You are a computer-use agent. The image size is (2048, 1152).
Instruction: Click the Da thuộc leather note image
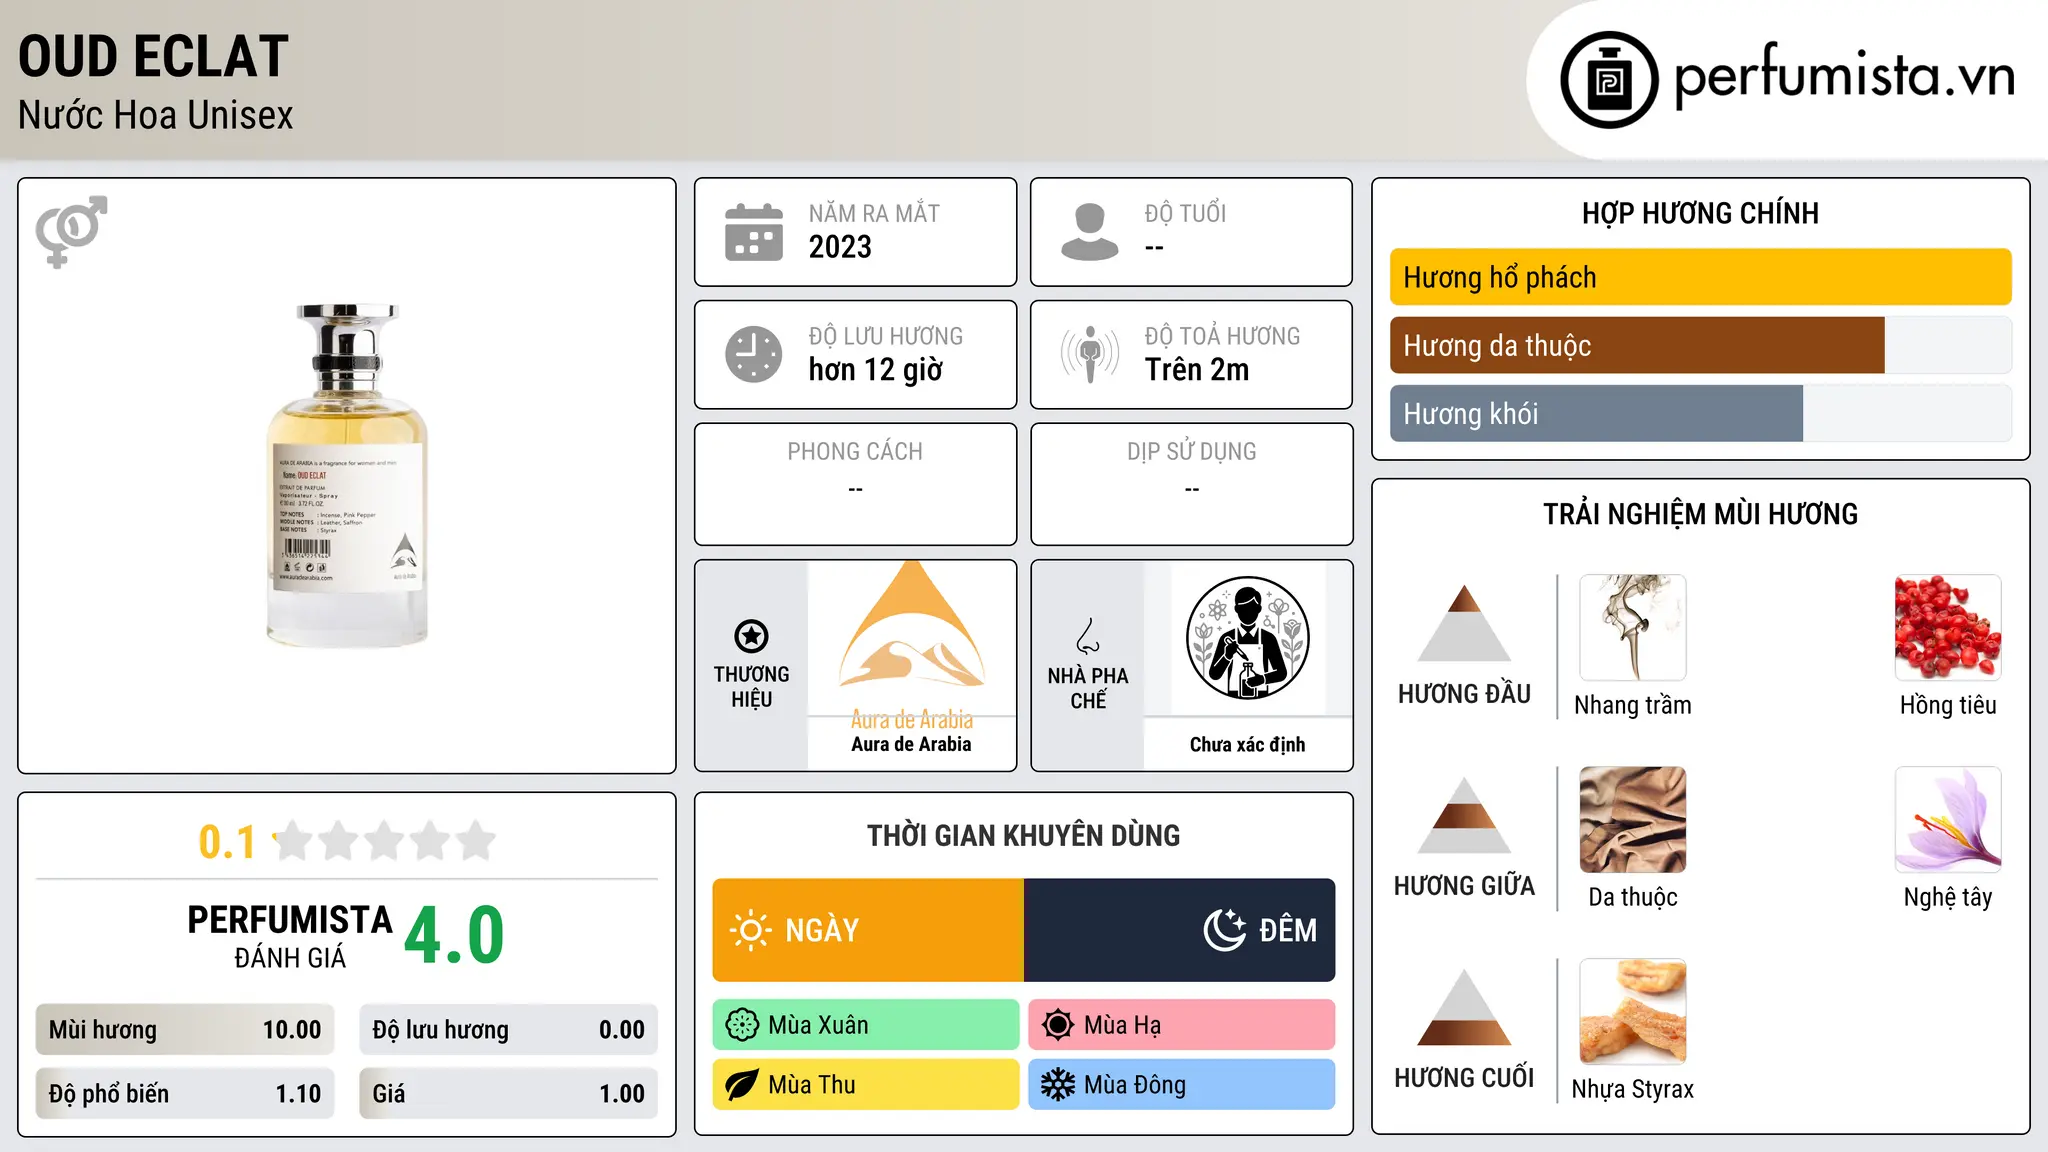pyautogui.click(x=1633, y=820)
